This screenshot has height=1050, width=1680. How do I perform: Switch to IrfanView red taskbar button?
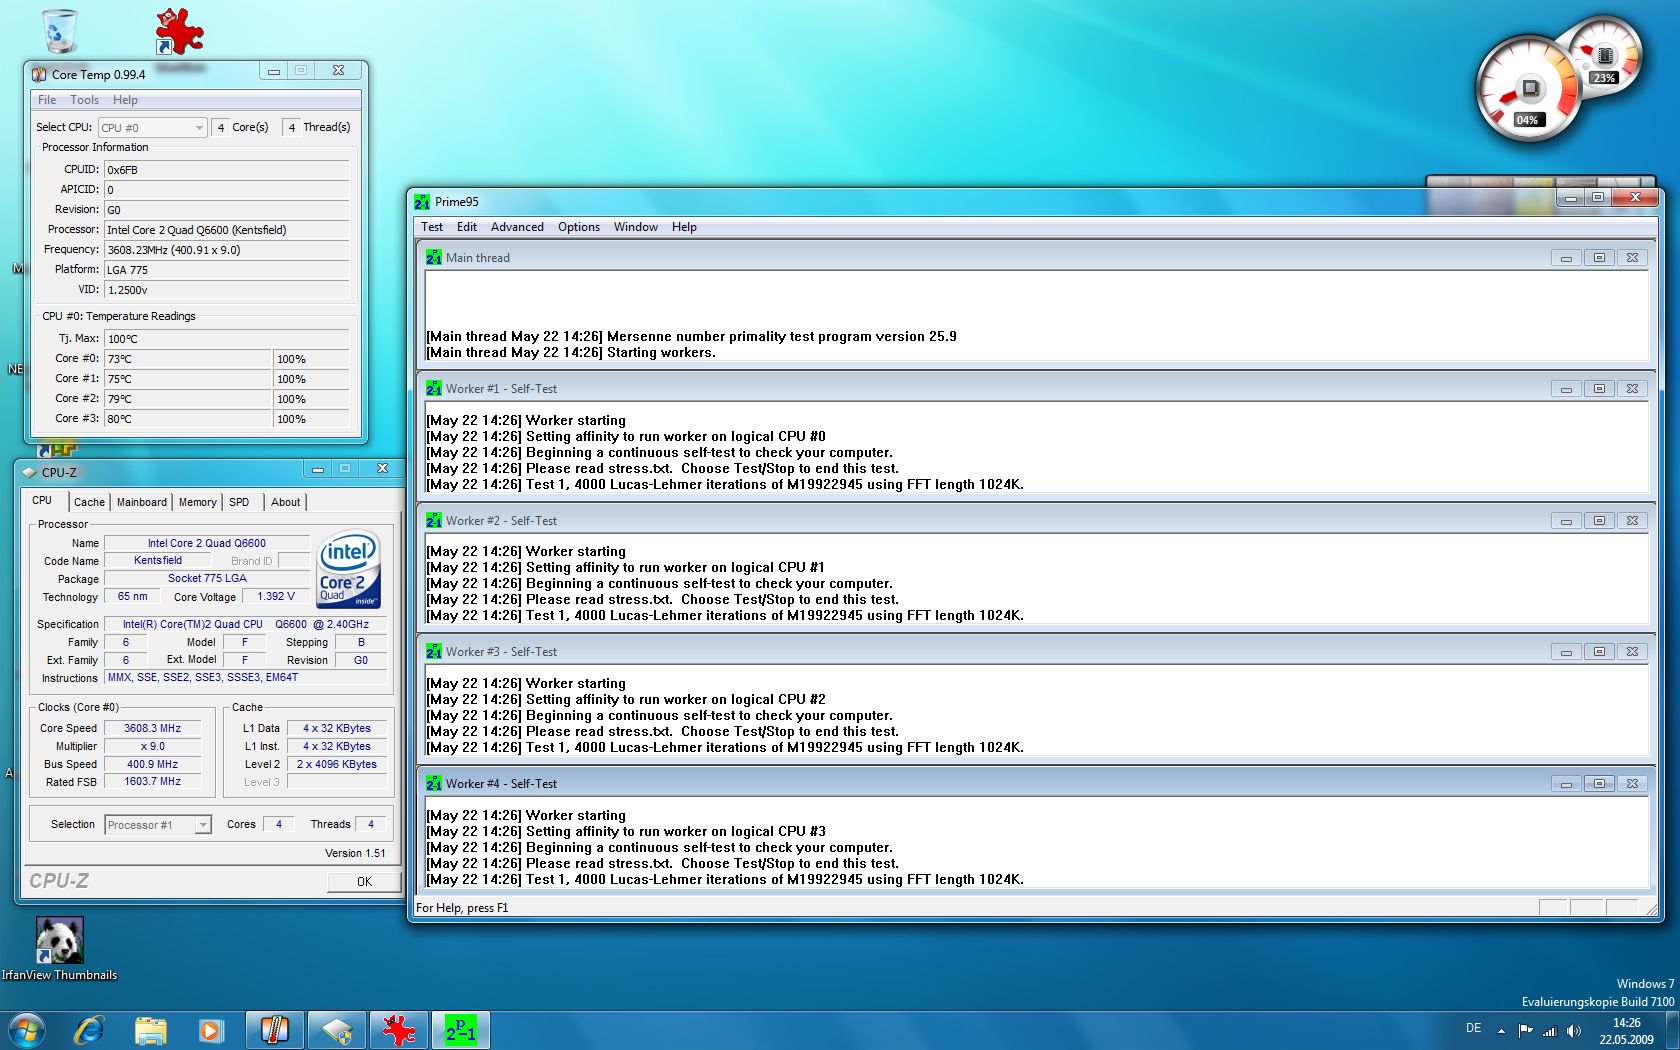[398, 1030]
